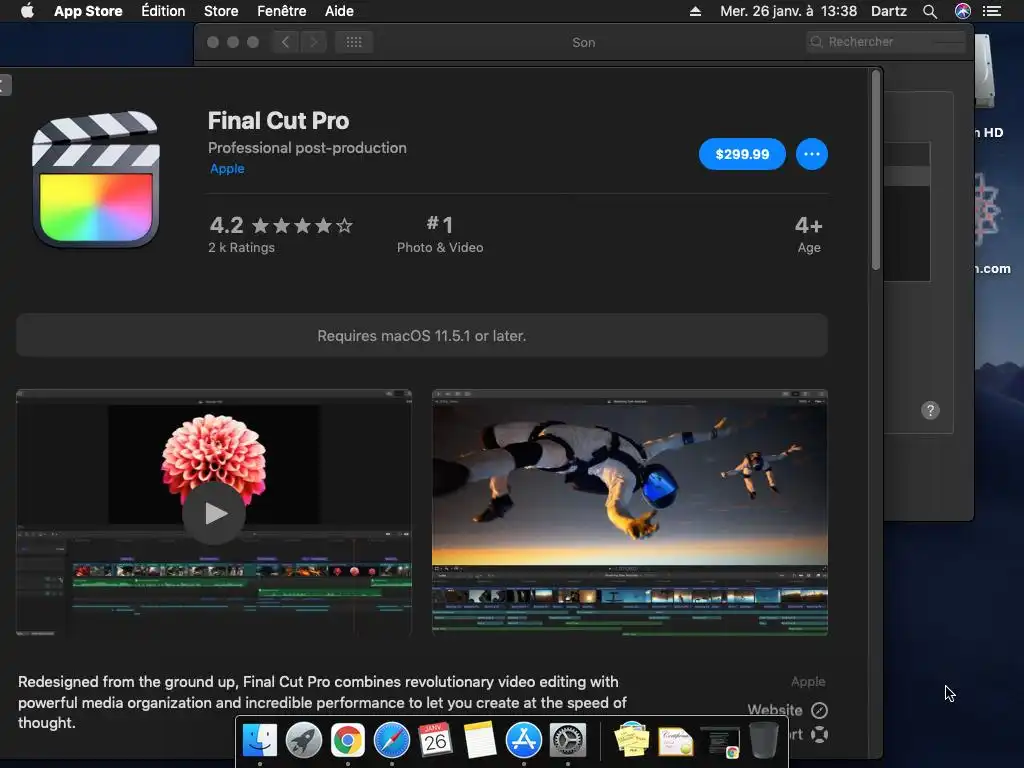
Task: Open the developer Website link
Action: click(x=787, y=710)
